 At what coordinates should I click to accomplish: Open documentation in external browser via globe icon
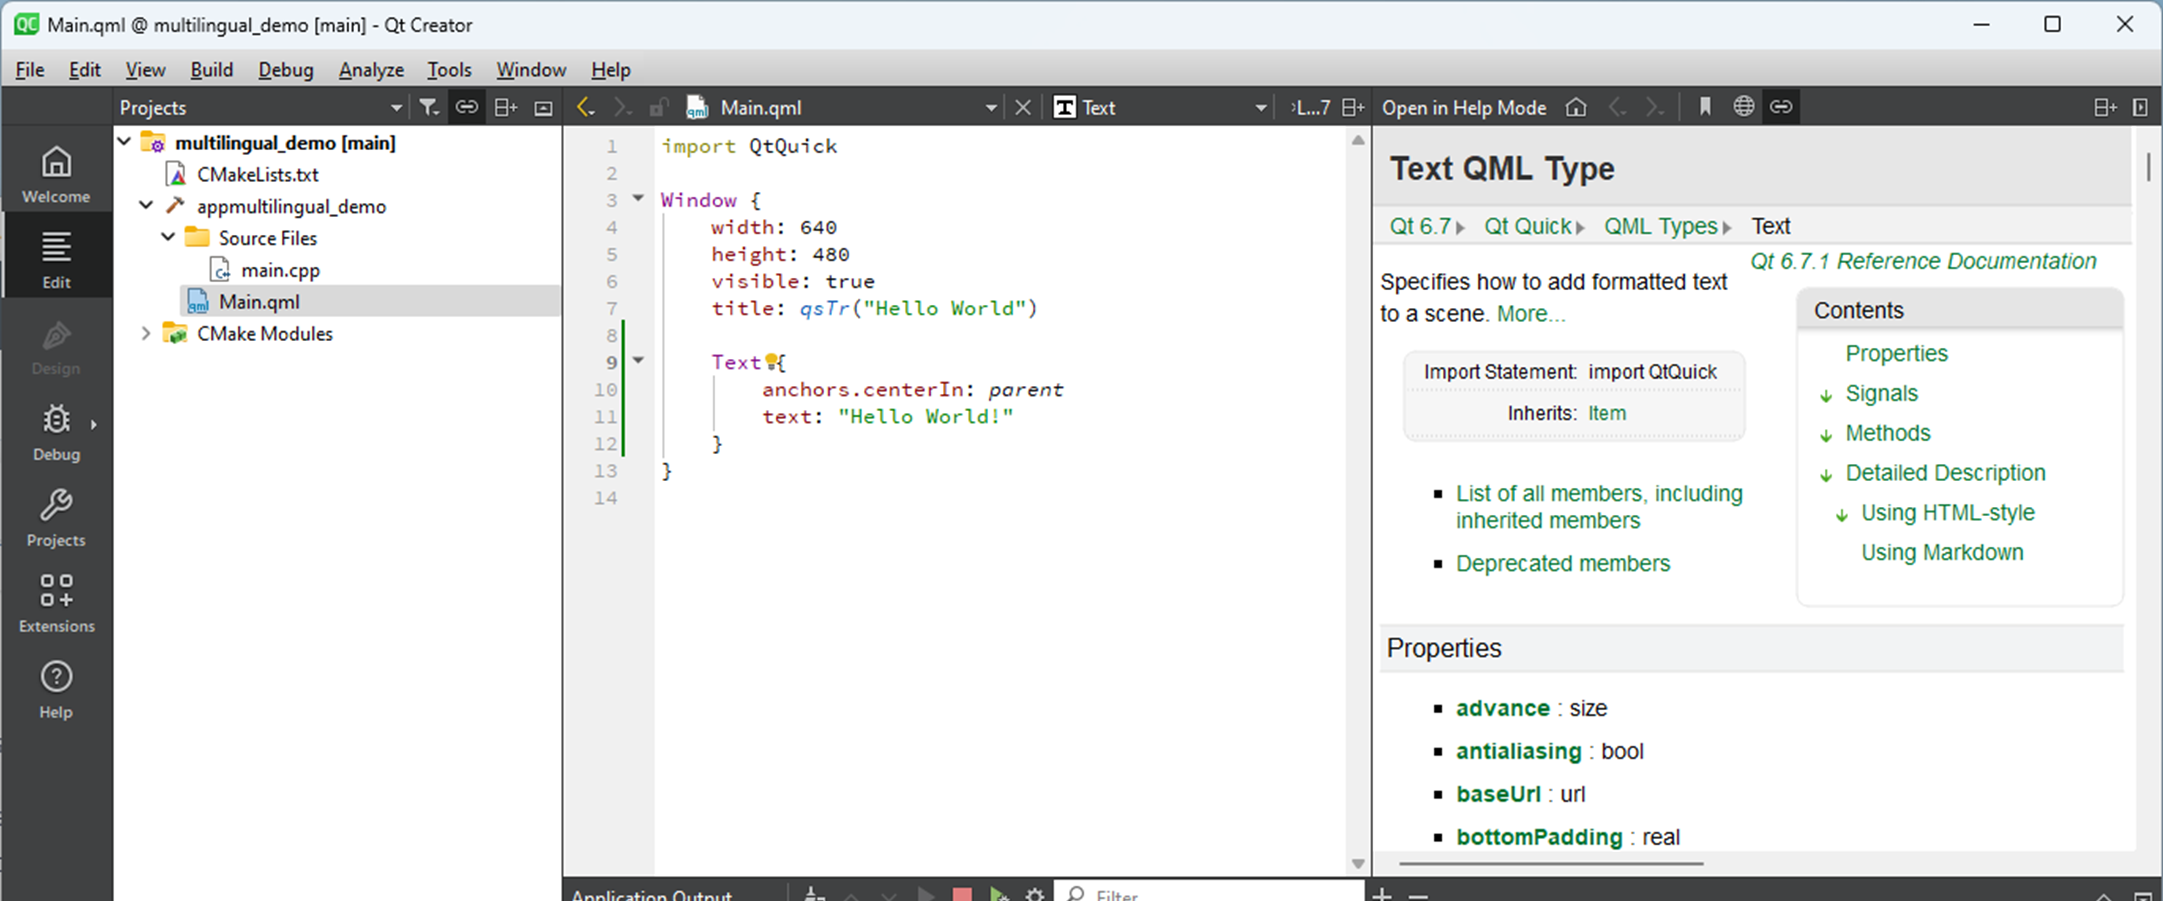(1743, 107)
